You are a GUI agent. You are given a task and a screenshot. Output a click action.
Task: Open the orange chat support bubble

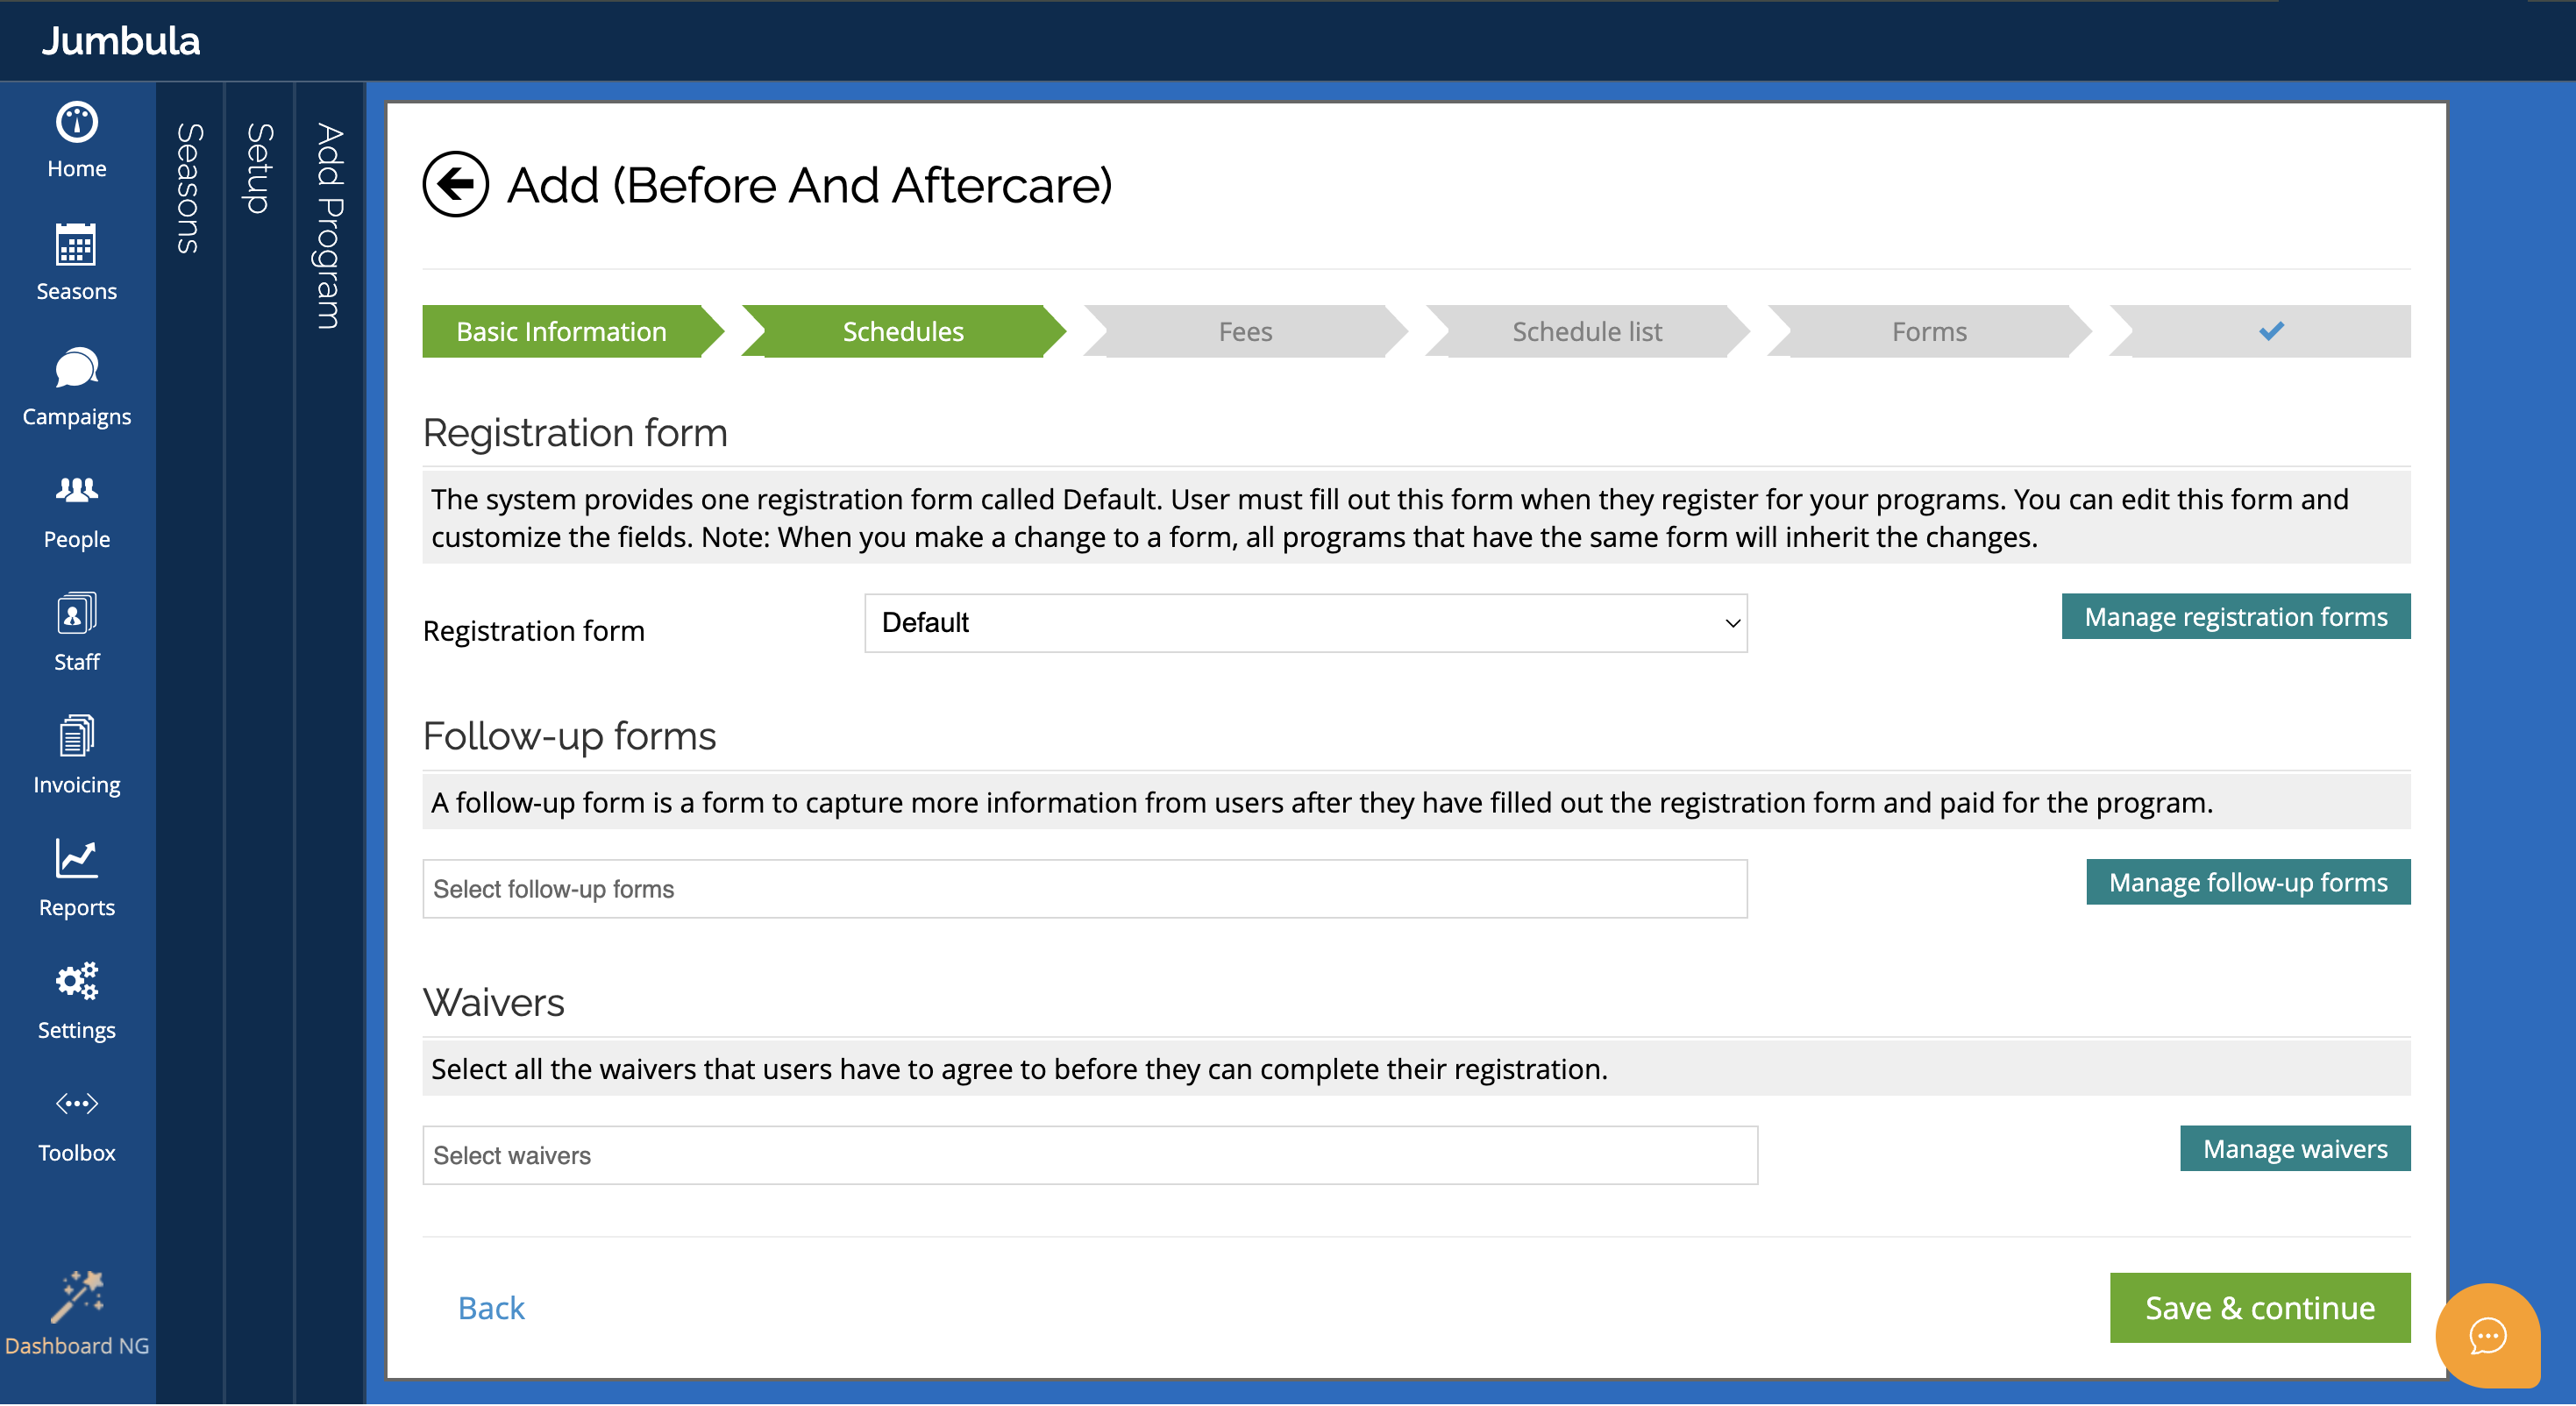click(x=2487, y=1337)
